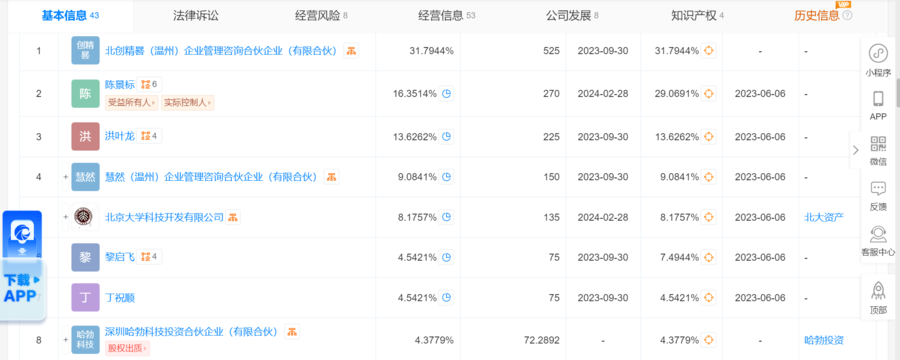The image size is (900, 360).
Task: Click the 陈 green avatar tile
Action: [85, 94]
